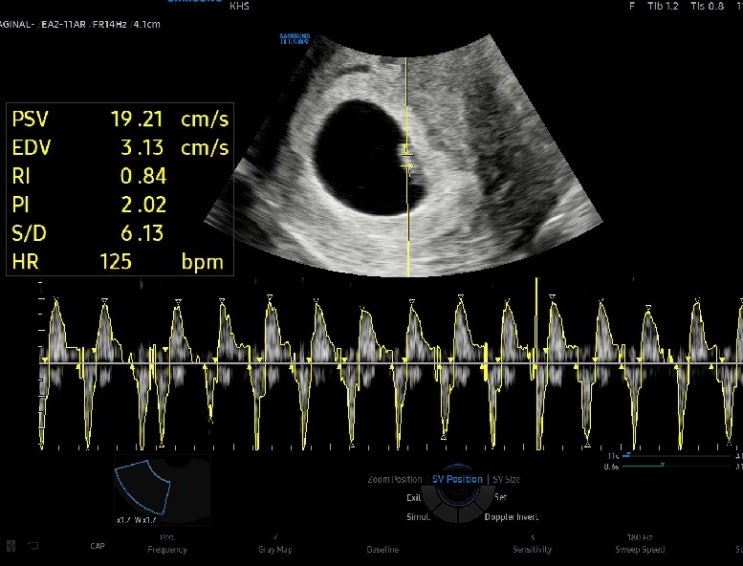
Task: Open the Sensitivity soft-menu control
Action: (x=532, y=549)
